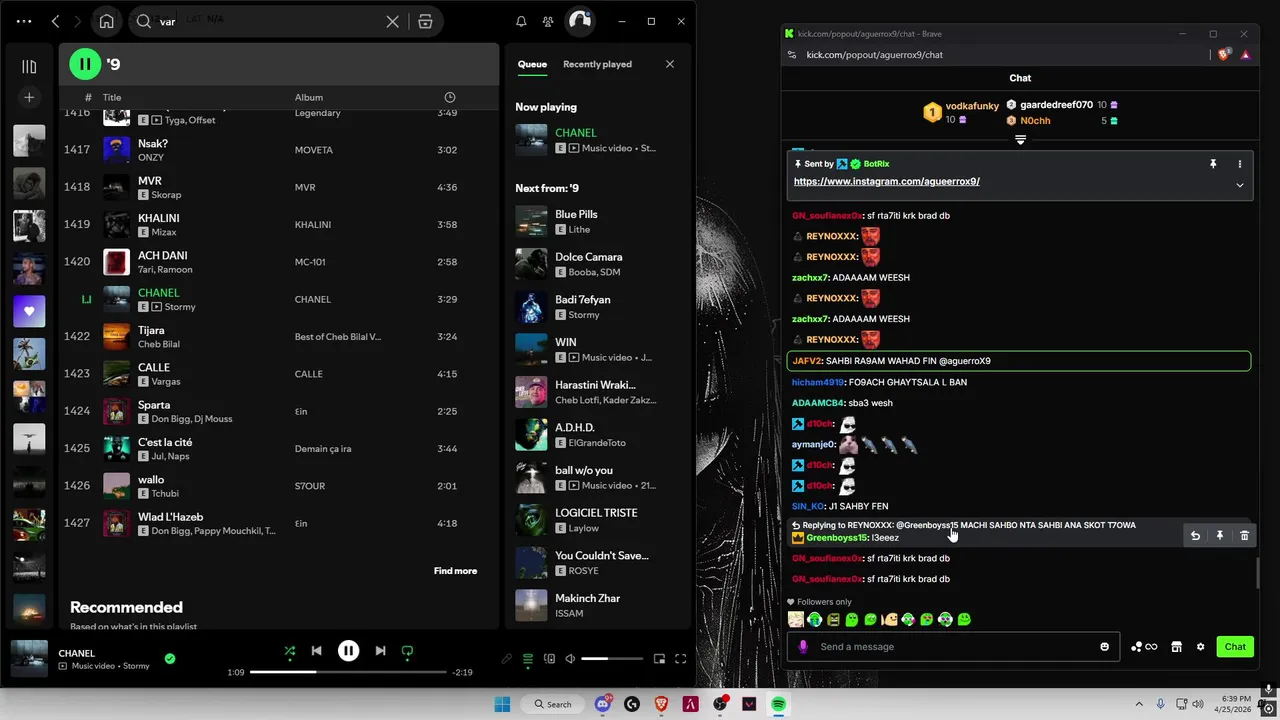Adjust Spotify volume slider
Image resolution: width=1280 pixels, height=720 pixels.
coord(611,659)
